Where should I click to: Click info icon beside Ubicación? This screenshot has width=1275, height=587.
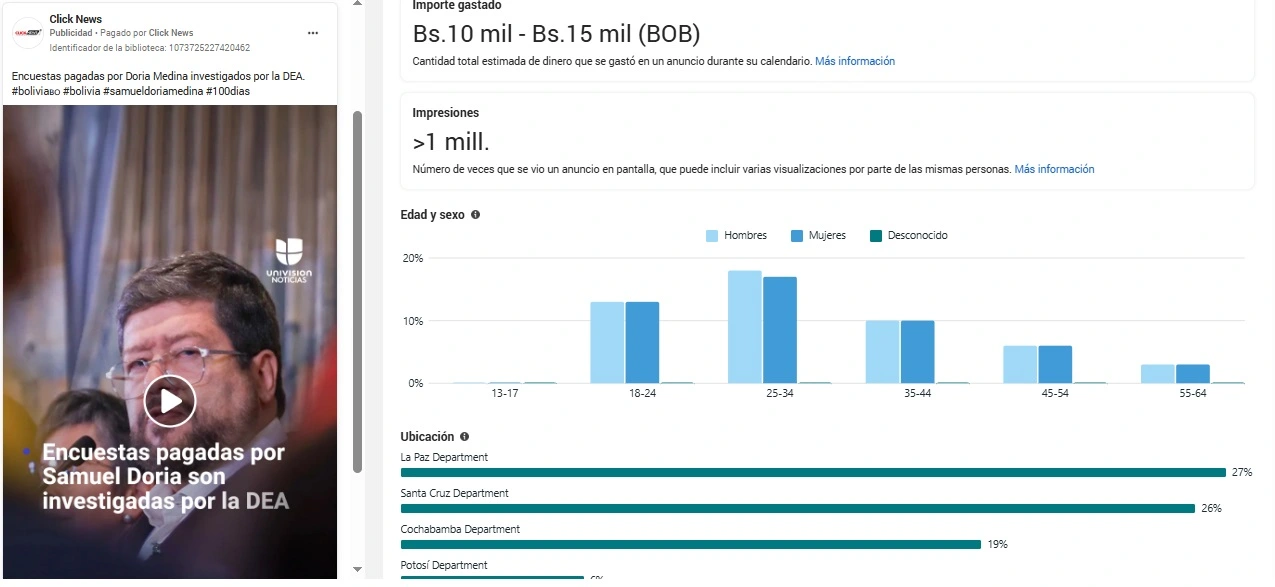click(464, 437)
